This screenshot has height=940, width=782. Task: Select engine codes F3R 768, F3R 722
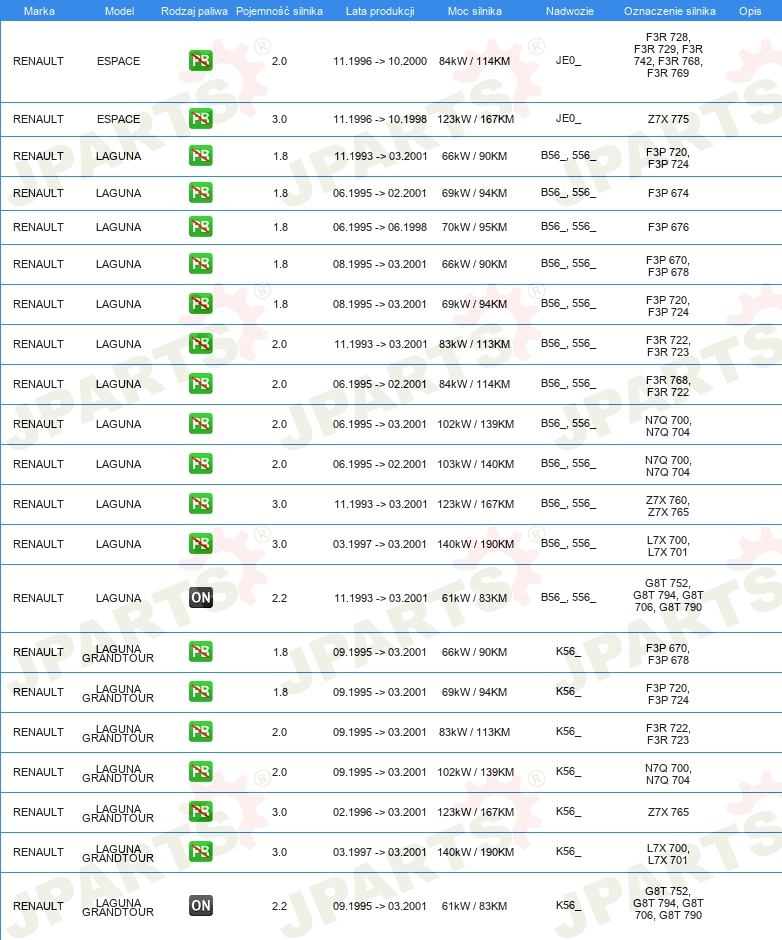click(x=668, y=386)
